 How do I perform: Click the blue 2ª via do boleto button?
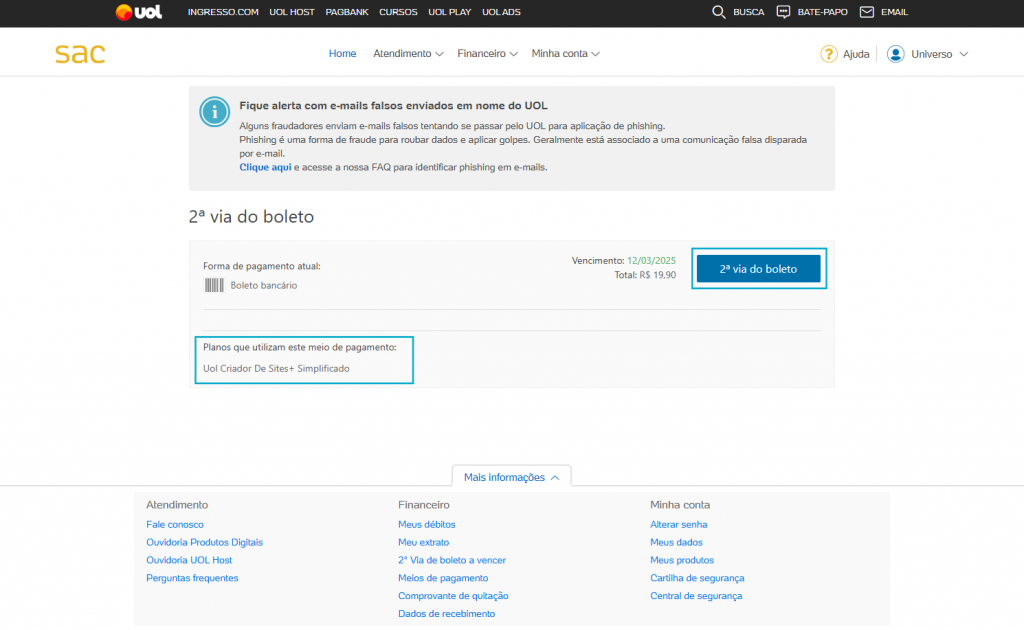coord(758,269)
